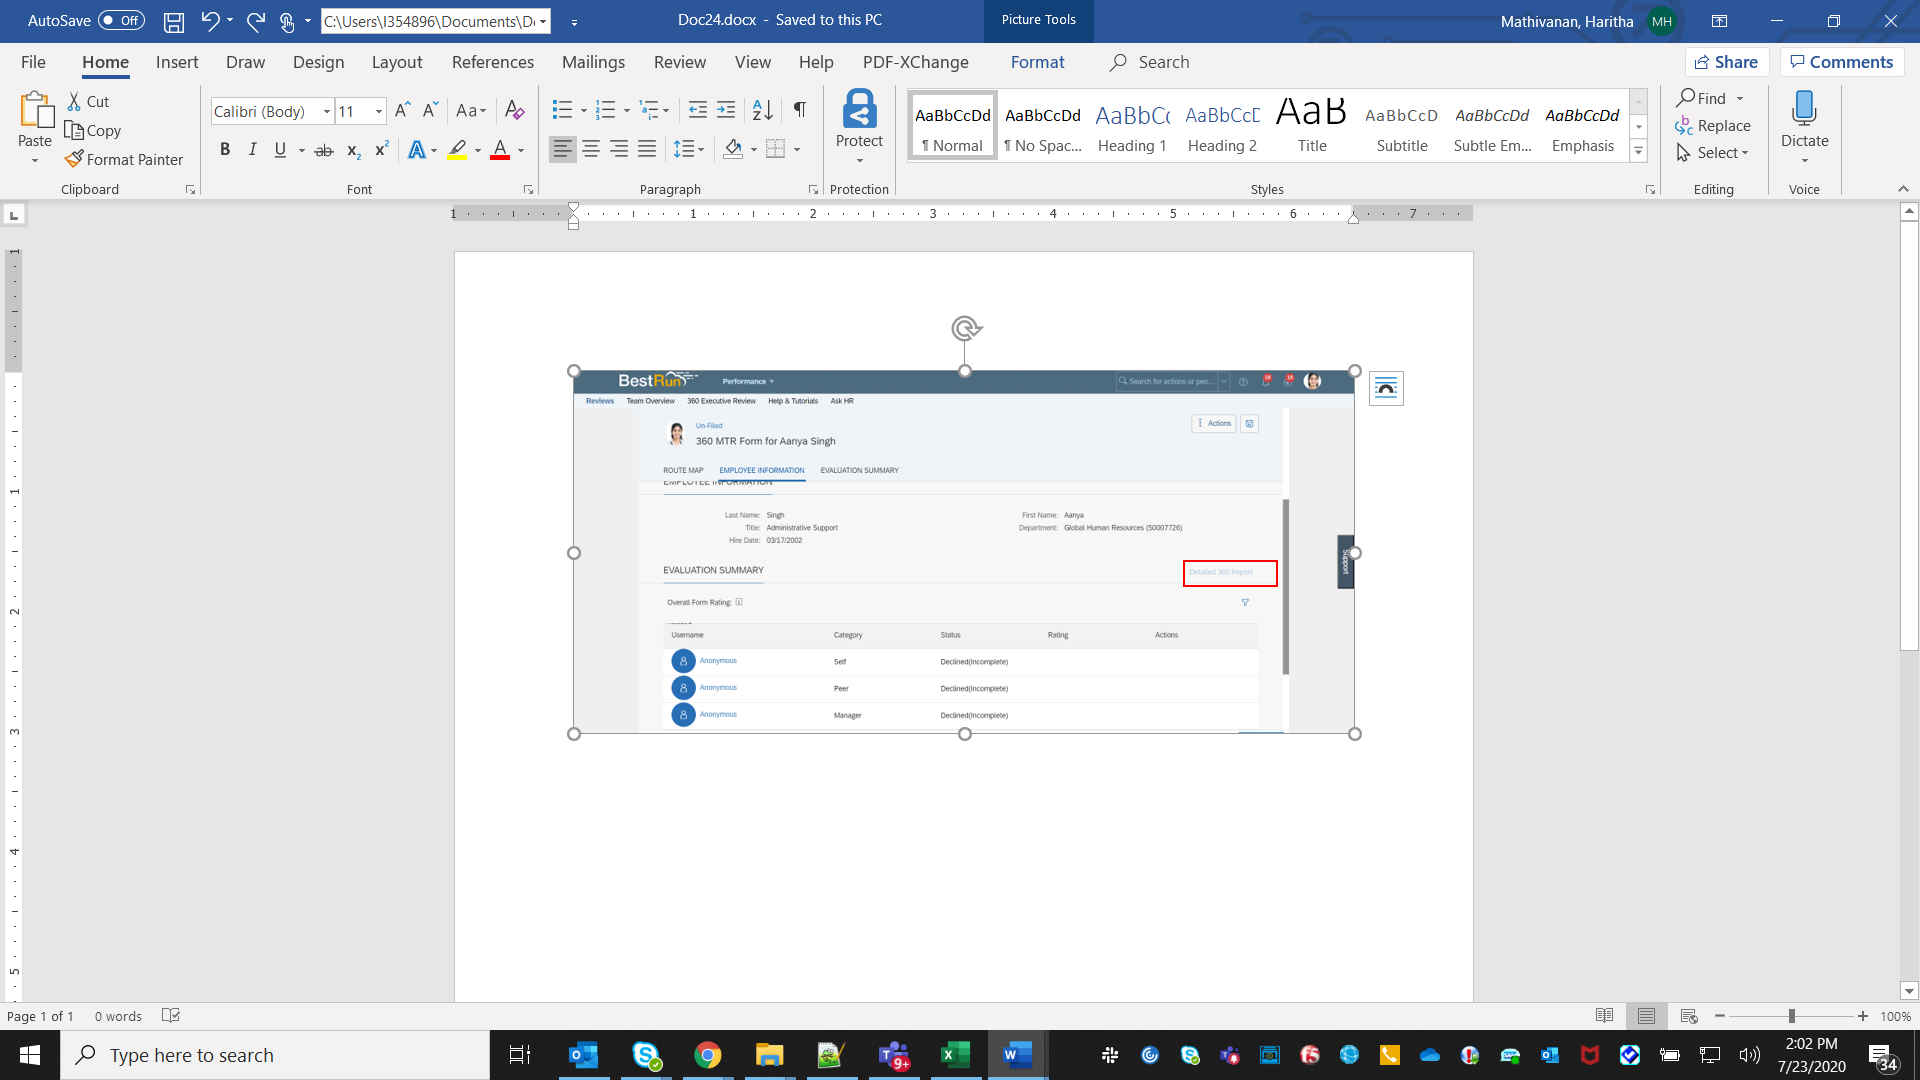The height and width of the screenshot is (1080, 1920).
Task: Click the Redo icon
Action: pos(256,21)
